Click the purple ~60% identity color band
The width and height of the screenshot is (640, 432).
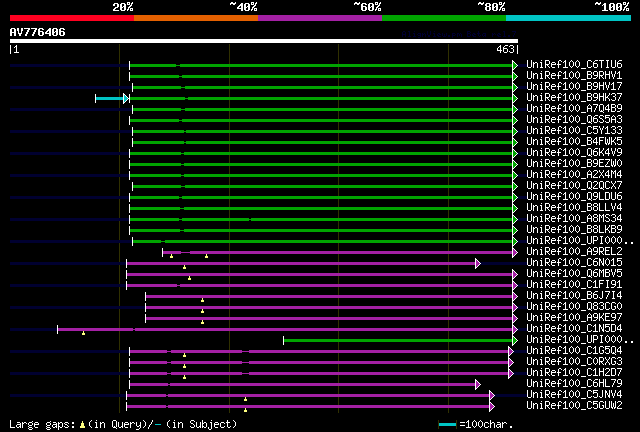(x=320, y=18)
